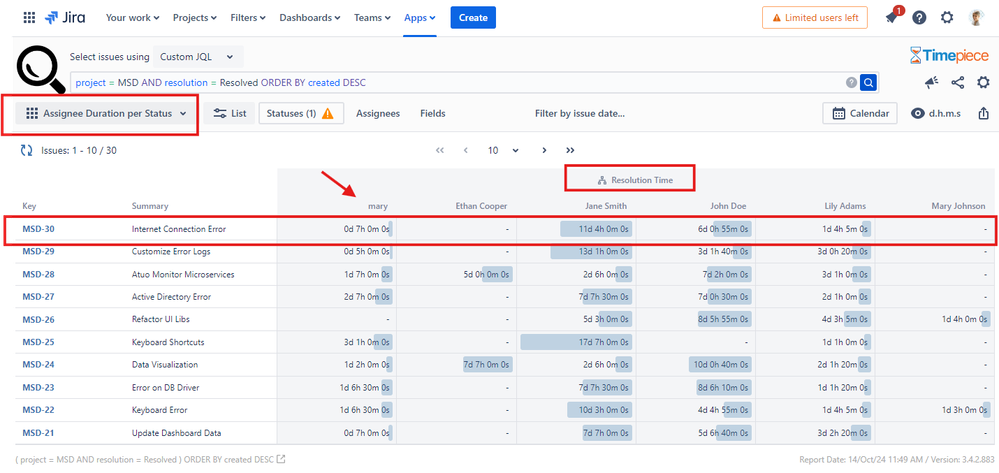Open the Dashboards menu
999x473 pixels.
tap(310, 18)
